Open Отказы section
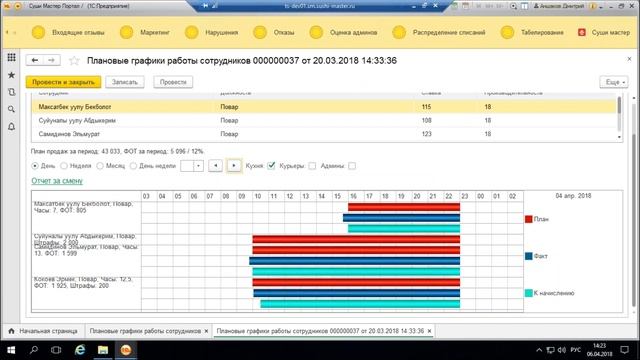 click(273, 32)
